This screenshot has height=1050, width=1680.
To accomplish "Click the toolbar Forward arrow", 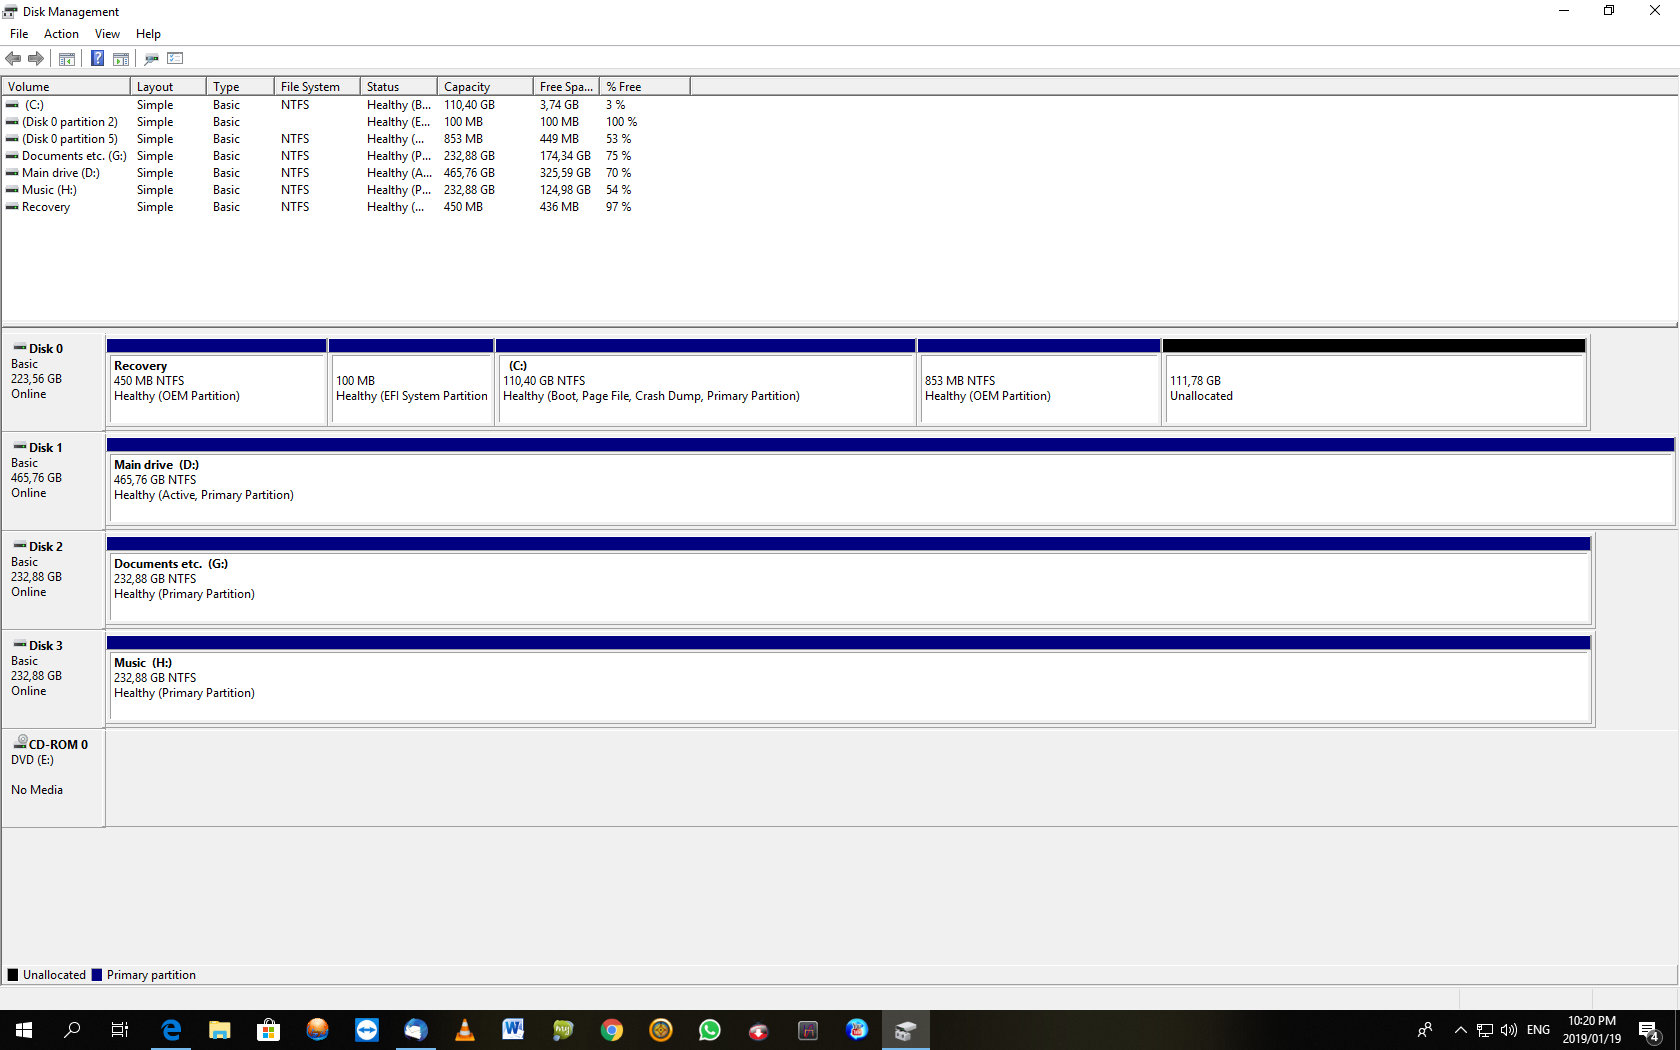I will click(x=36, y=59).
